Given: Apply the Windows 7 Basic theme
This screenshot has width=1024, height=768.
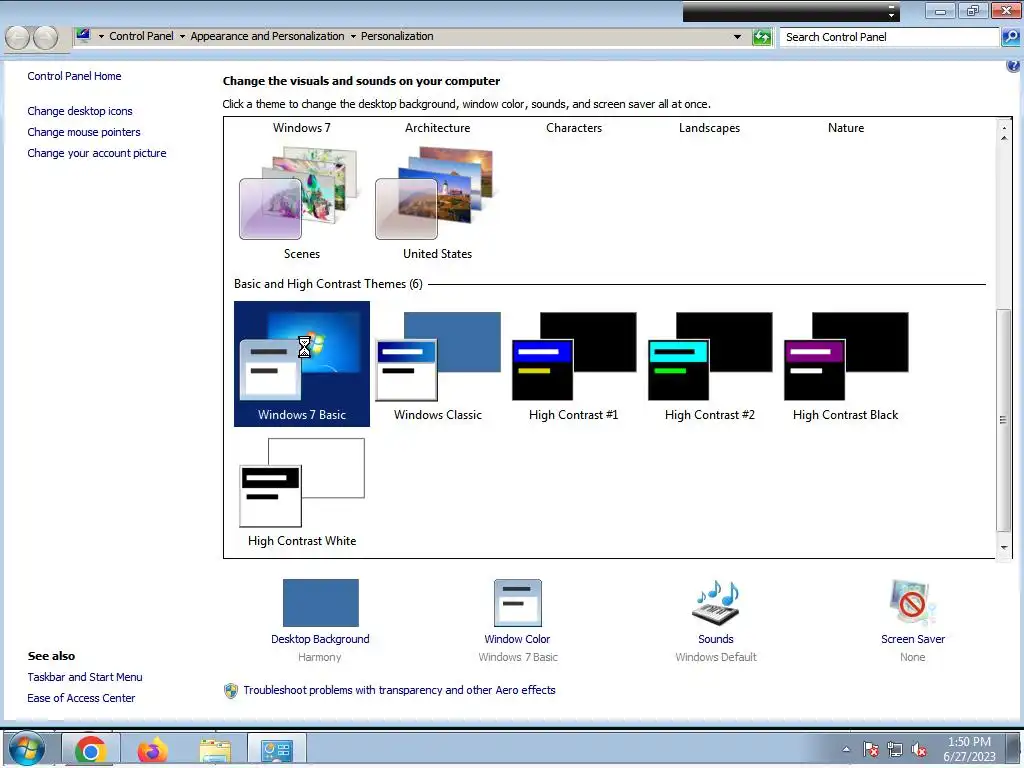Looking at the screenshot, I should pyautogui.click(x=302, y=364).
